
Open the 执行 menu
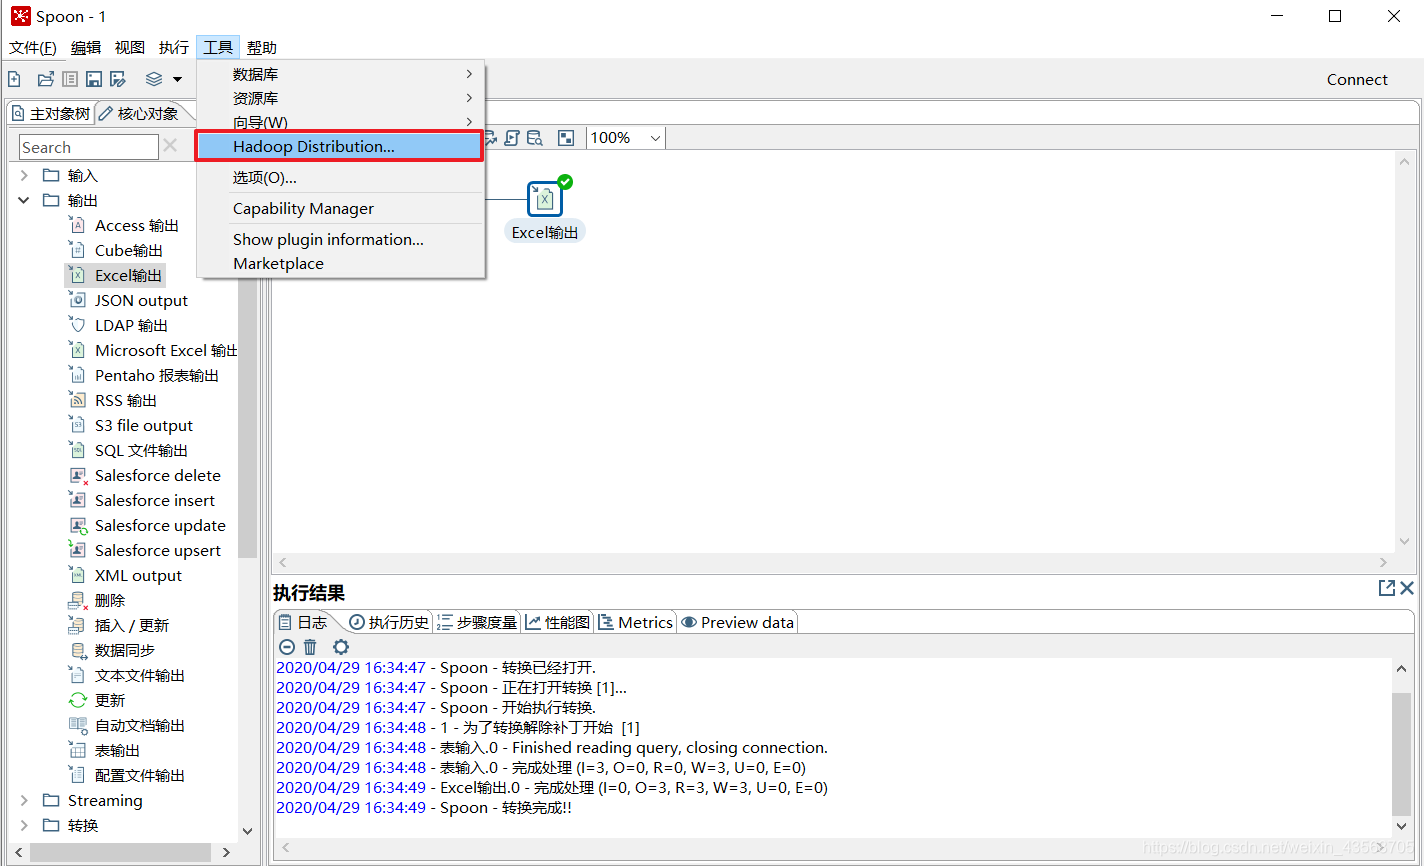pyautogui.click(x=174, y=47)
